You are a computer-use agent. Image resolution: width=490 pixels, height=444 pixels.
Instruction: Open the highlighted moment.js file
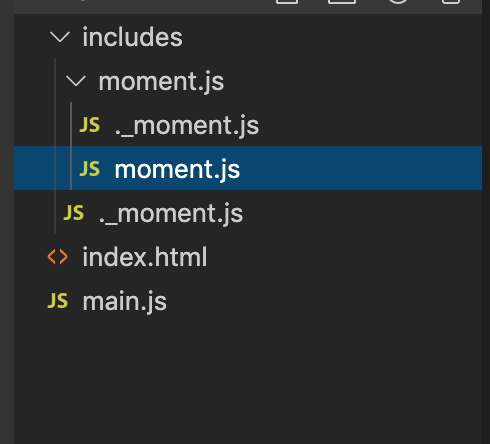177,169
